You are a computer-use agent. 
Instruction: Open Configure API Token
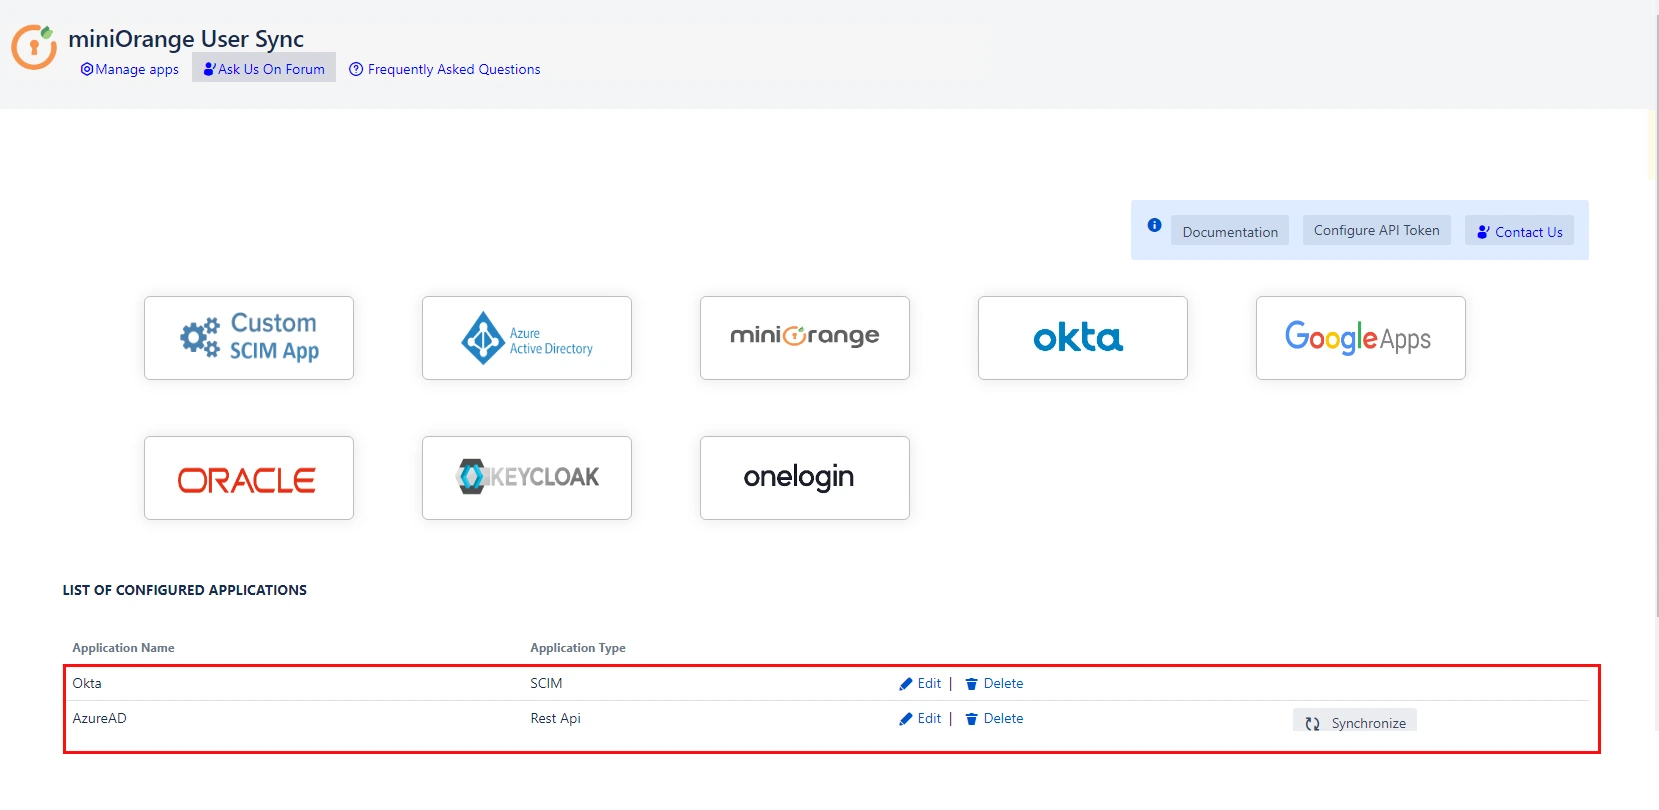pyautogui.click(x=1376, y=230)
